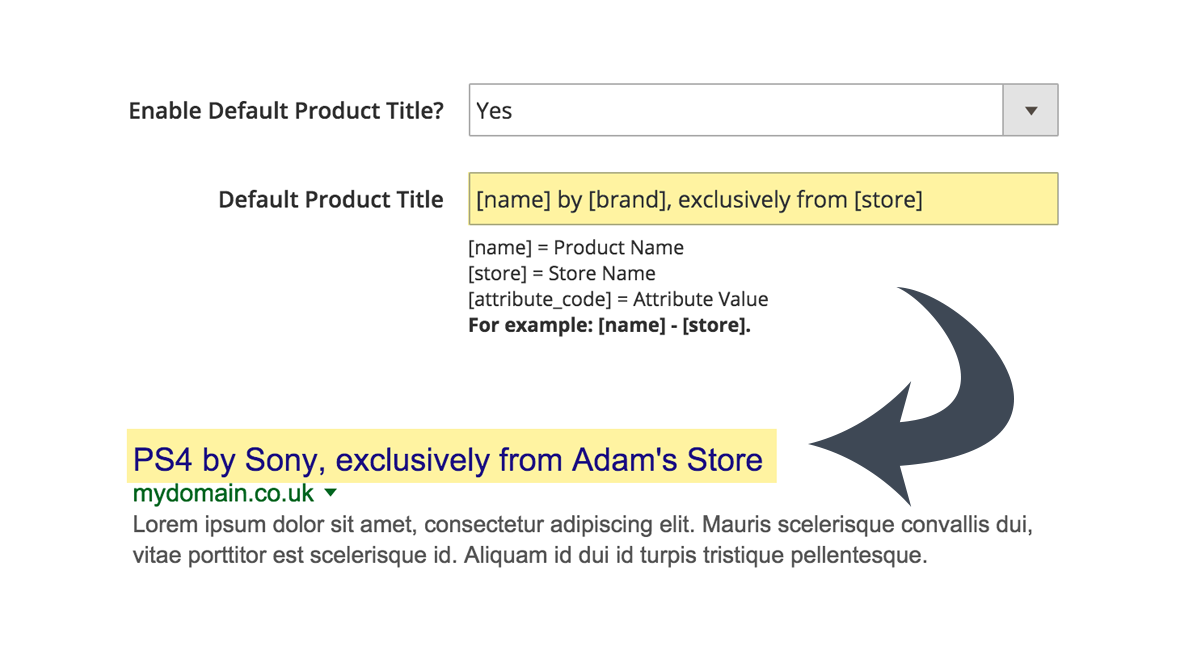Click the 'Lorem ipsum dolor sit amet' snippet line
The width and height of the screenshot is (1200, 667).
coord(582,526)
